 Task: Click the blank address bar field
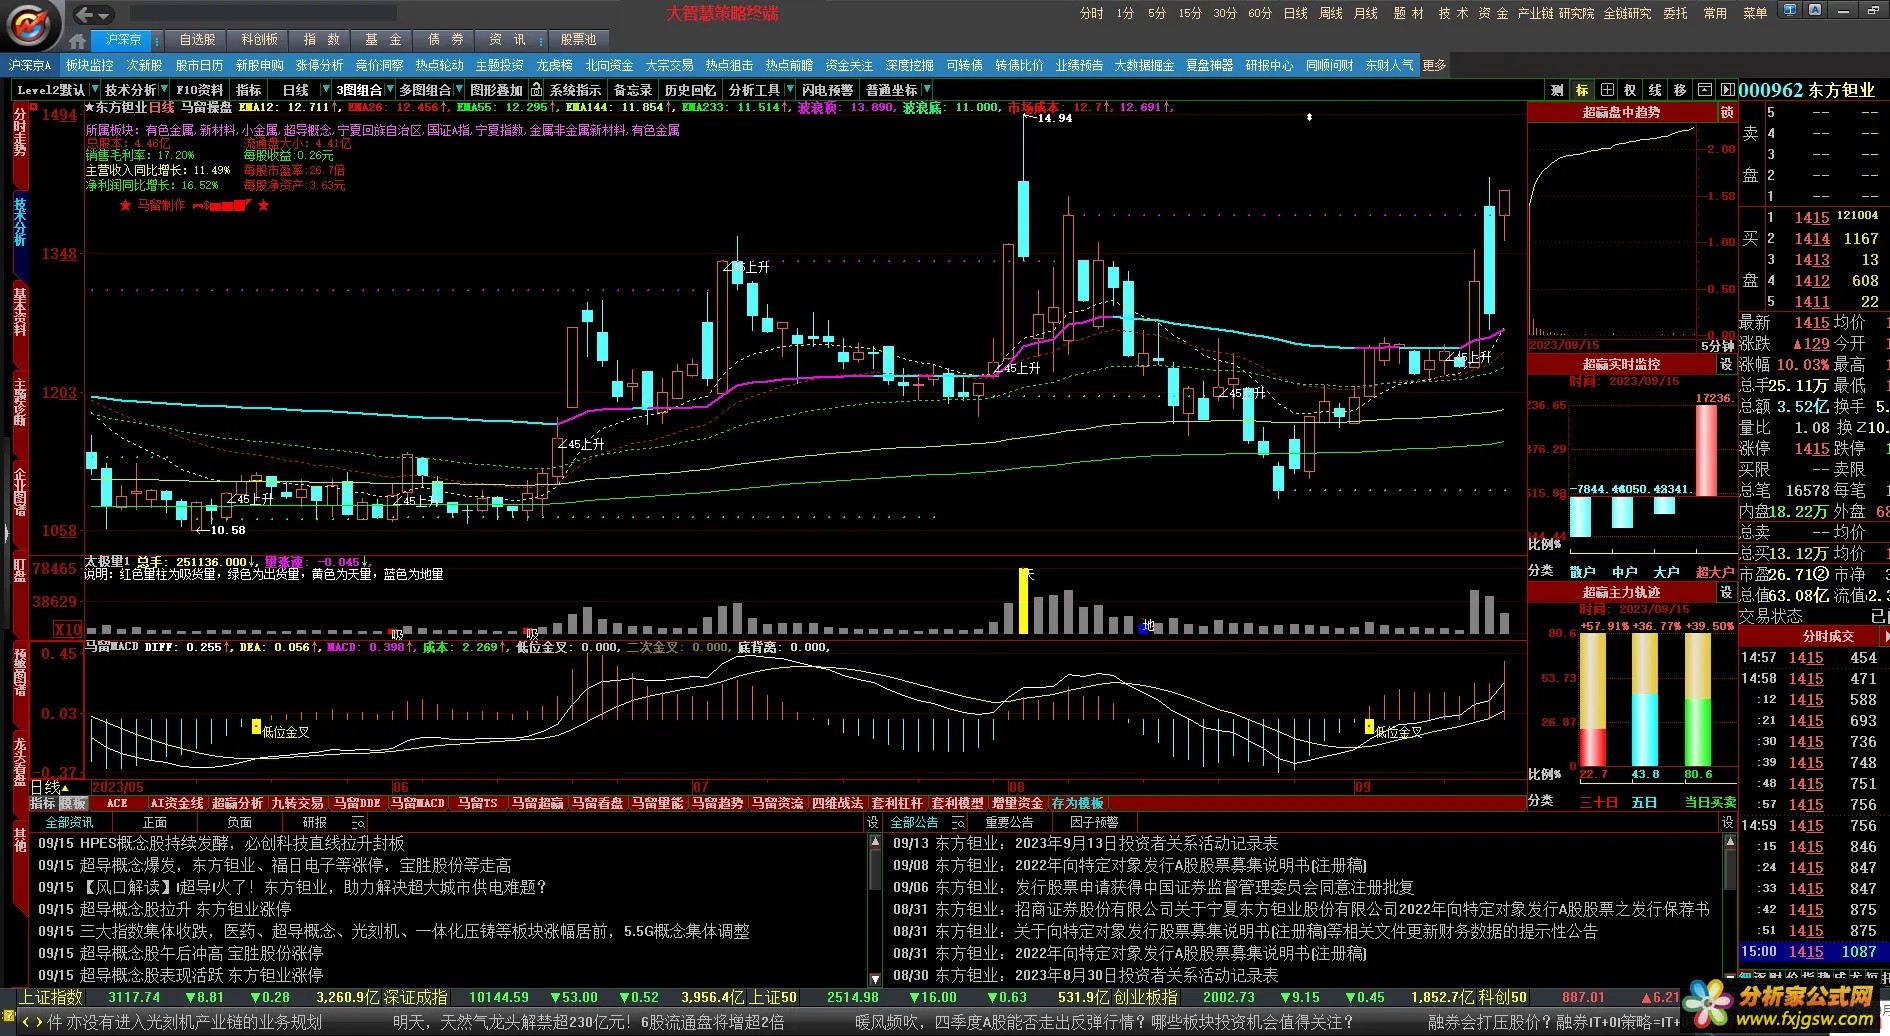(x=264, y=14)
